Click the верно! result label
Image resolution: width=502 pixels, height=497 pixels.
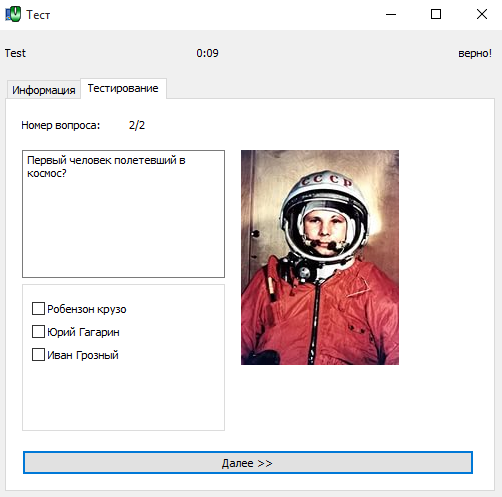pyautogui.click(x=475, y=53)
